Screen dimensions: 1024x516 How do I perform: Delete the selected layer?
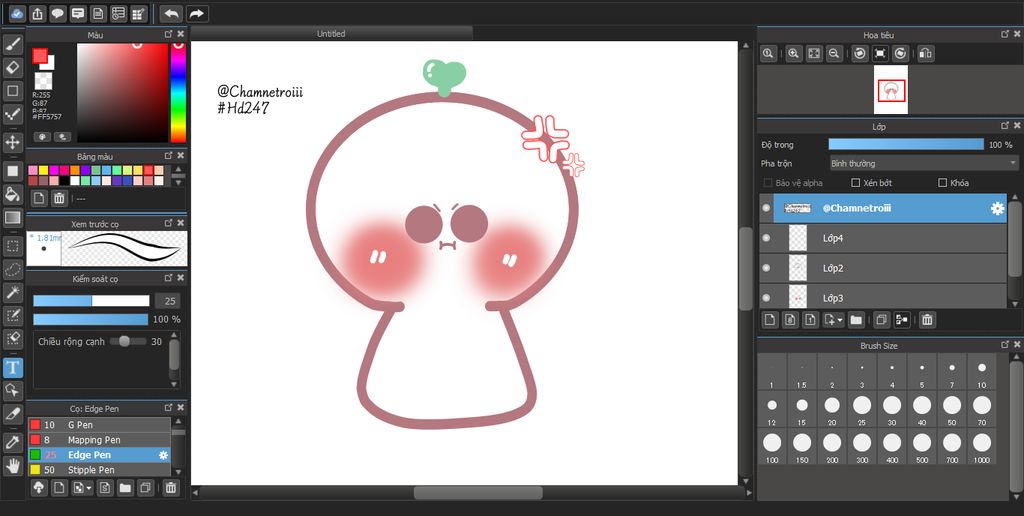(x=927, y=320)
